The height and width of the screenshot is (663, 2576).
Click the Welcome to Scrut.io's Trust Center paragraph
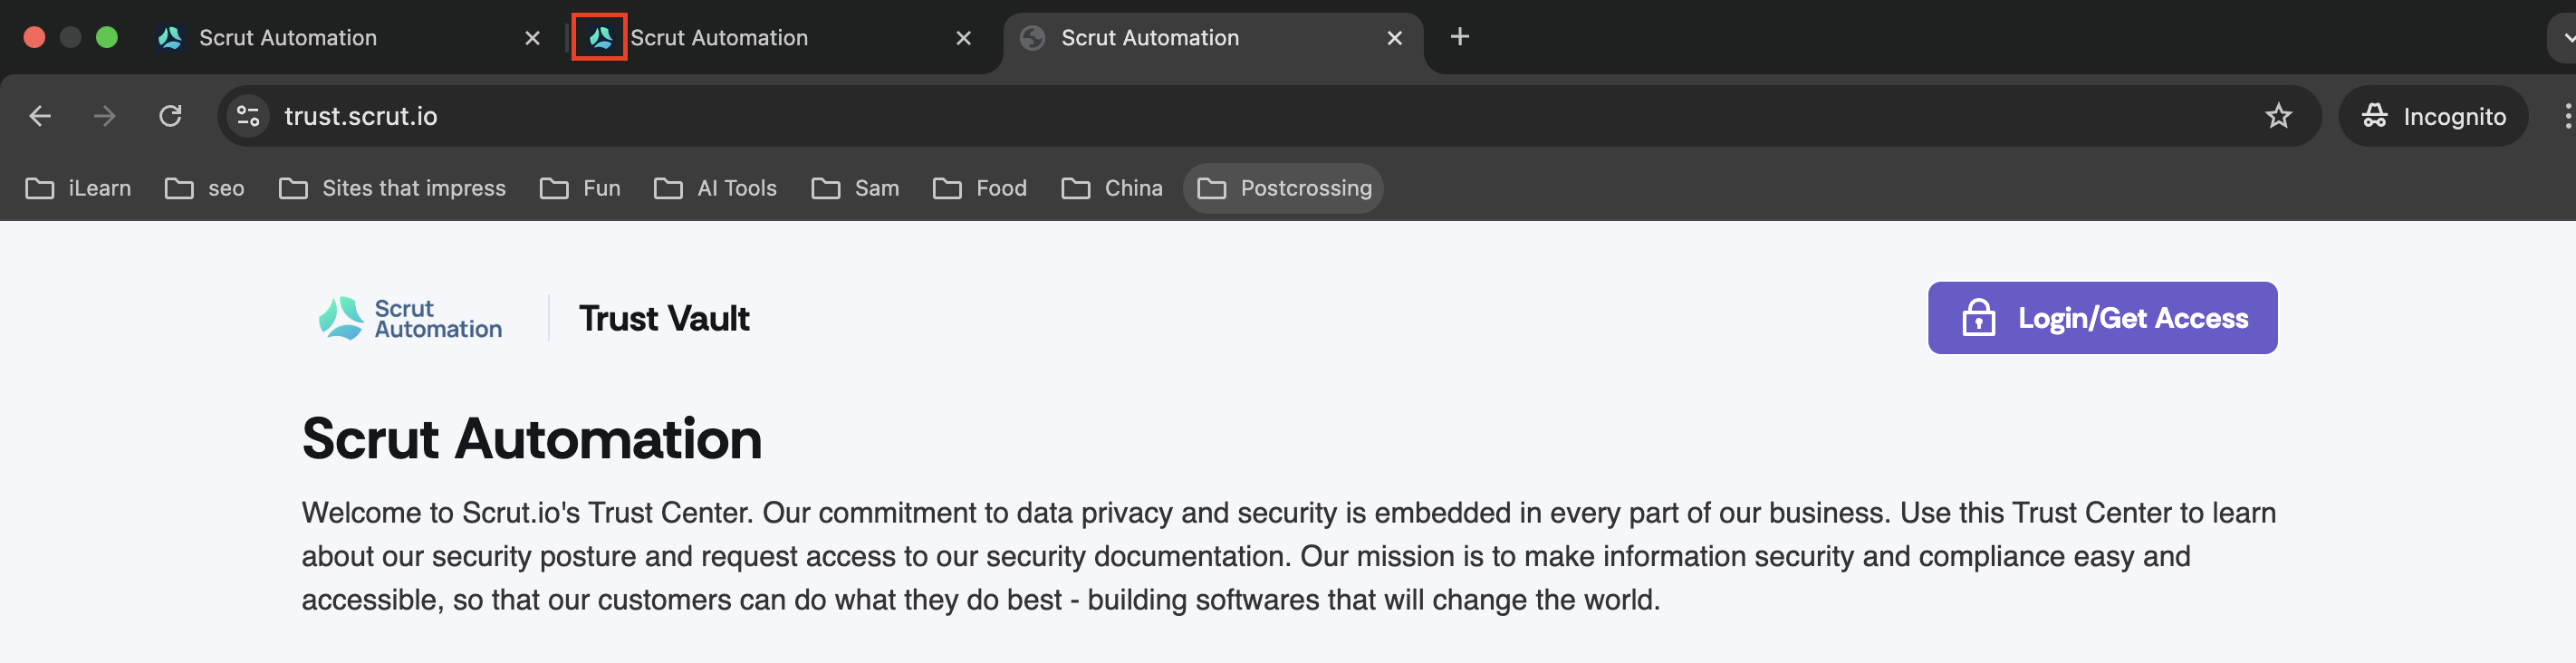1288,556
